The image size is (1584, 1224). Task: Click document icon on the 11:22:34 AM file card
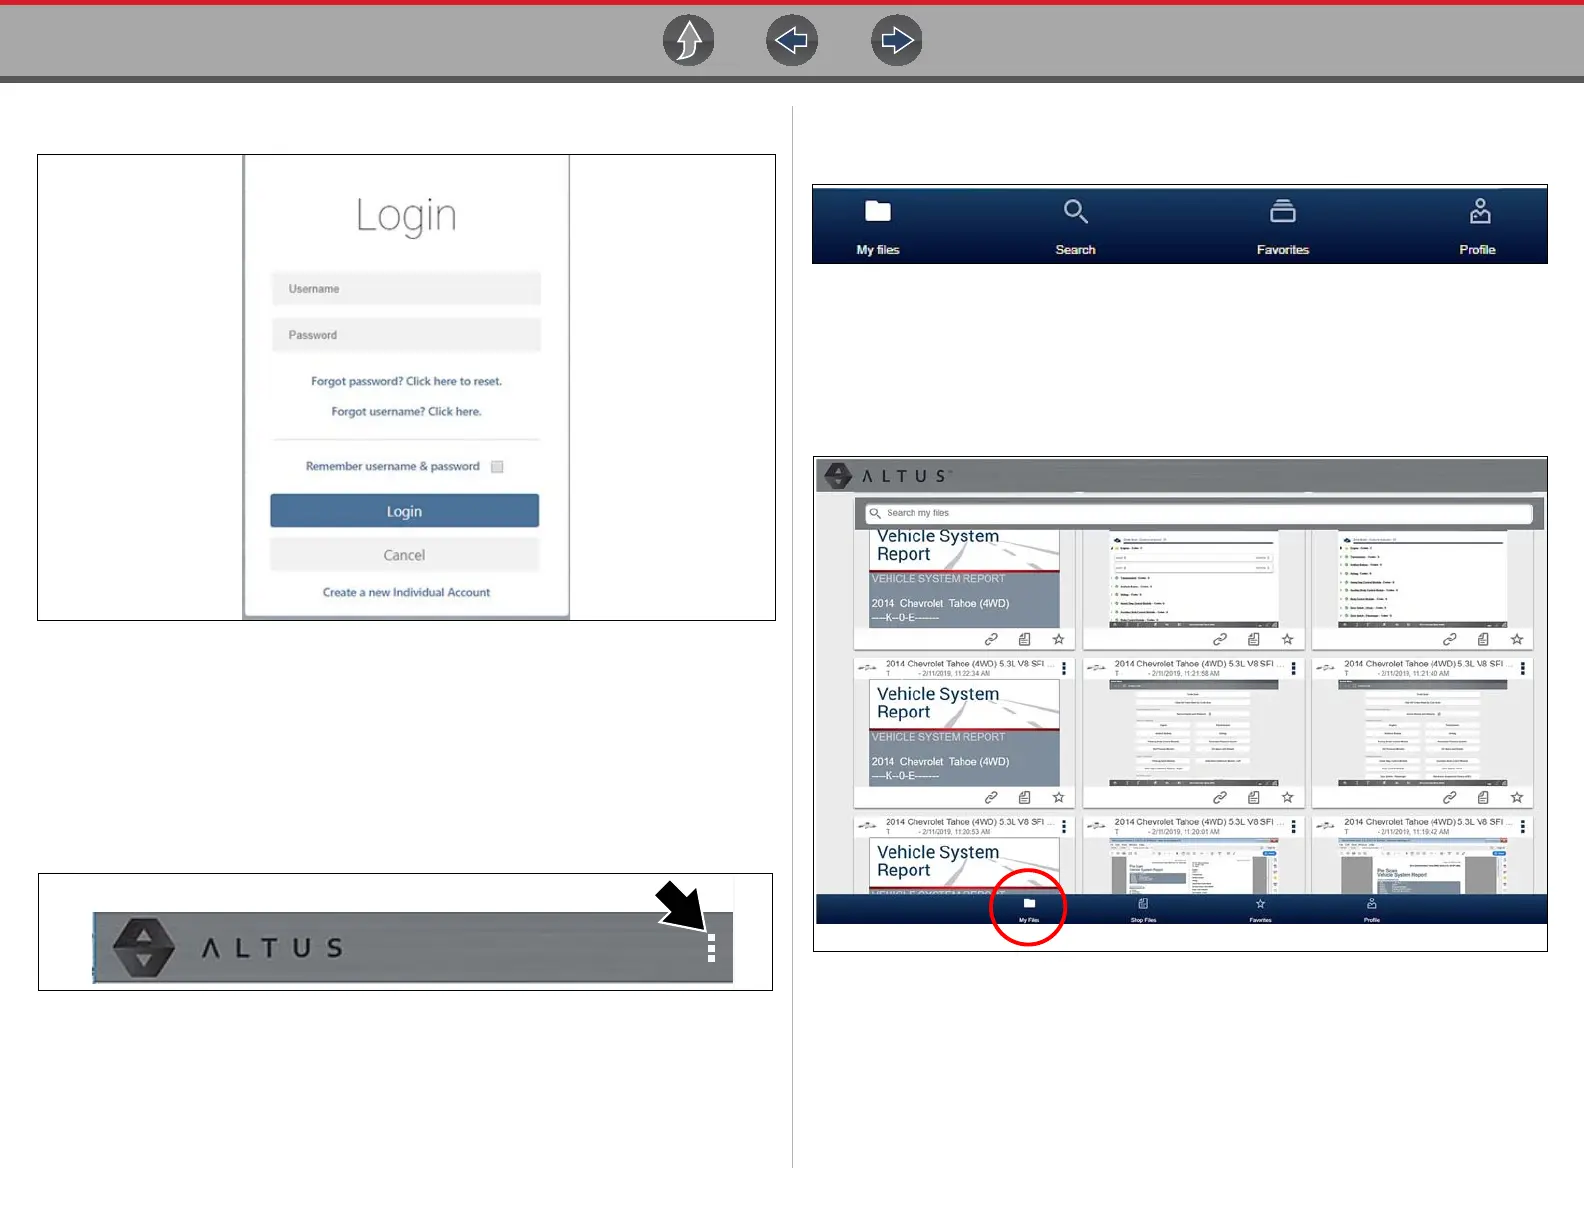tap(1024, 797)
